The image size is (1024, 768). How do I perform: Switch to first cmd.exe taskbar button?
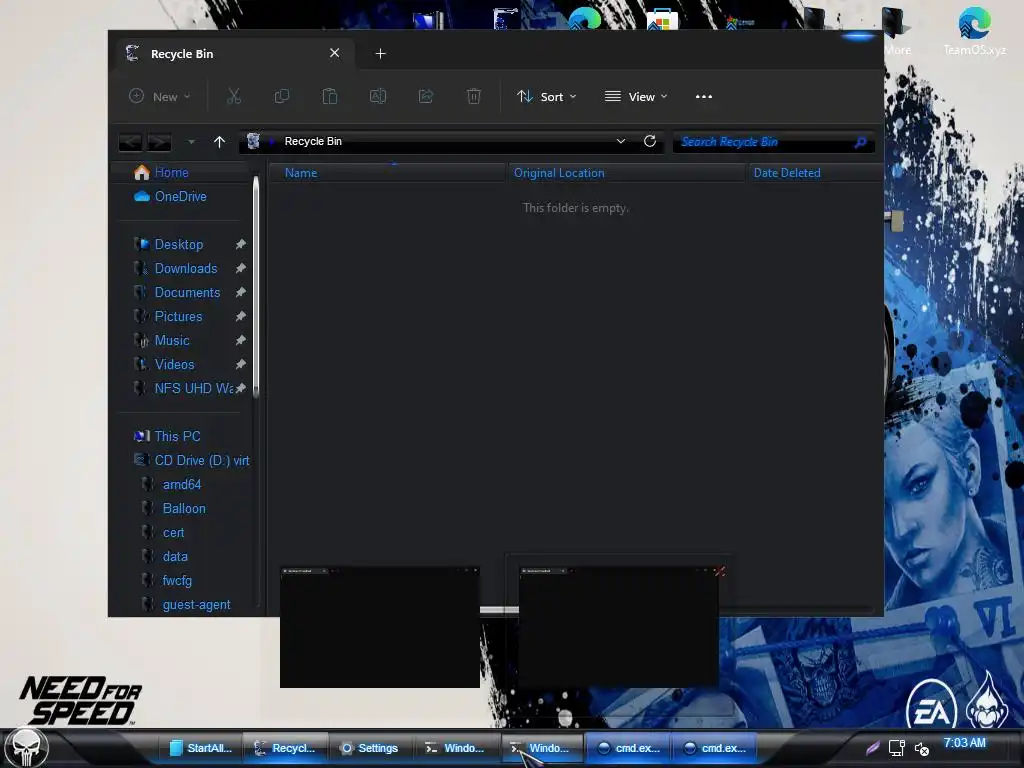pyautogui.click(x=630, y=748)
